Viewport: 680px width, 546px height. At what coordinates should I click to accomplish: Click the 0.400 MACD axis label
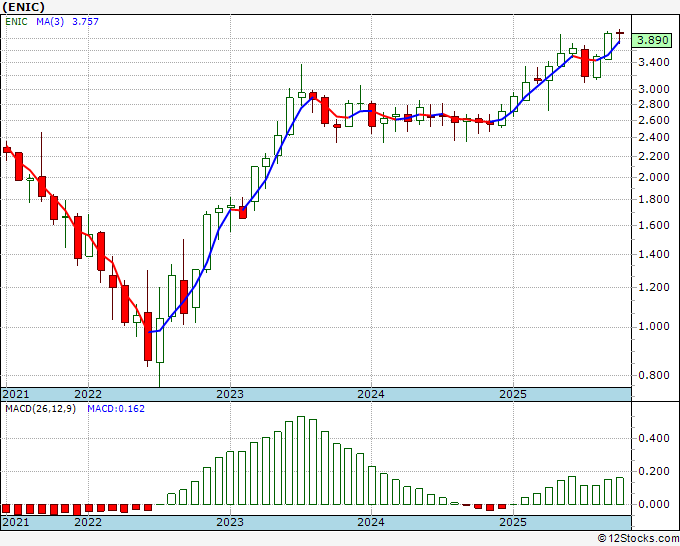click(654, 438)
